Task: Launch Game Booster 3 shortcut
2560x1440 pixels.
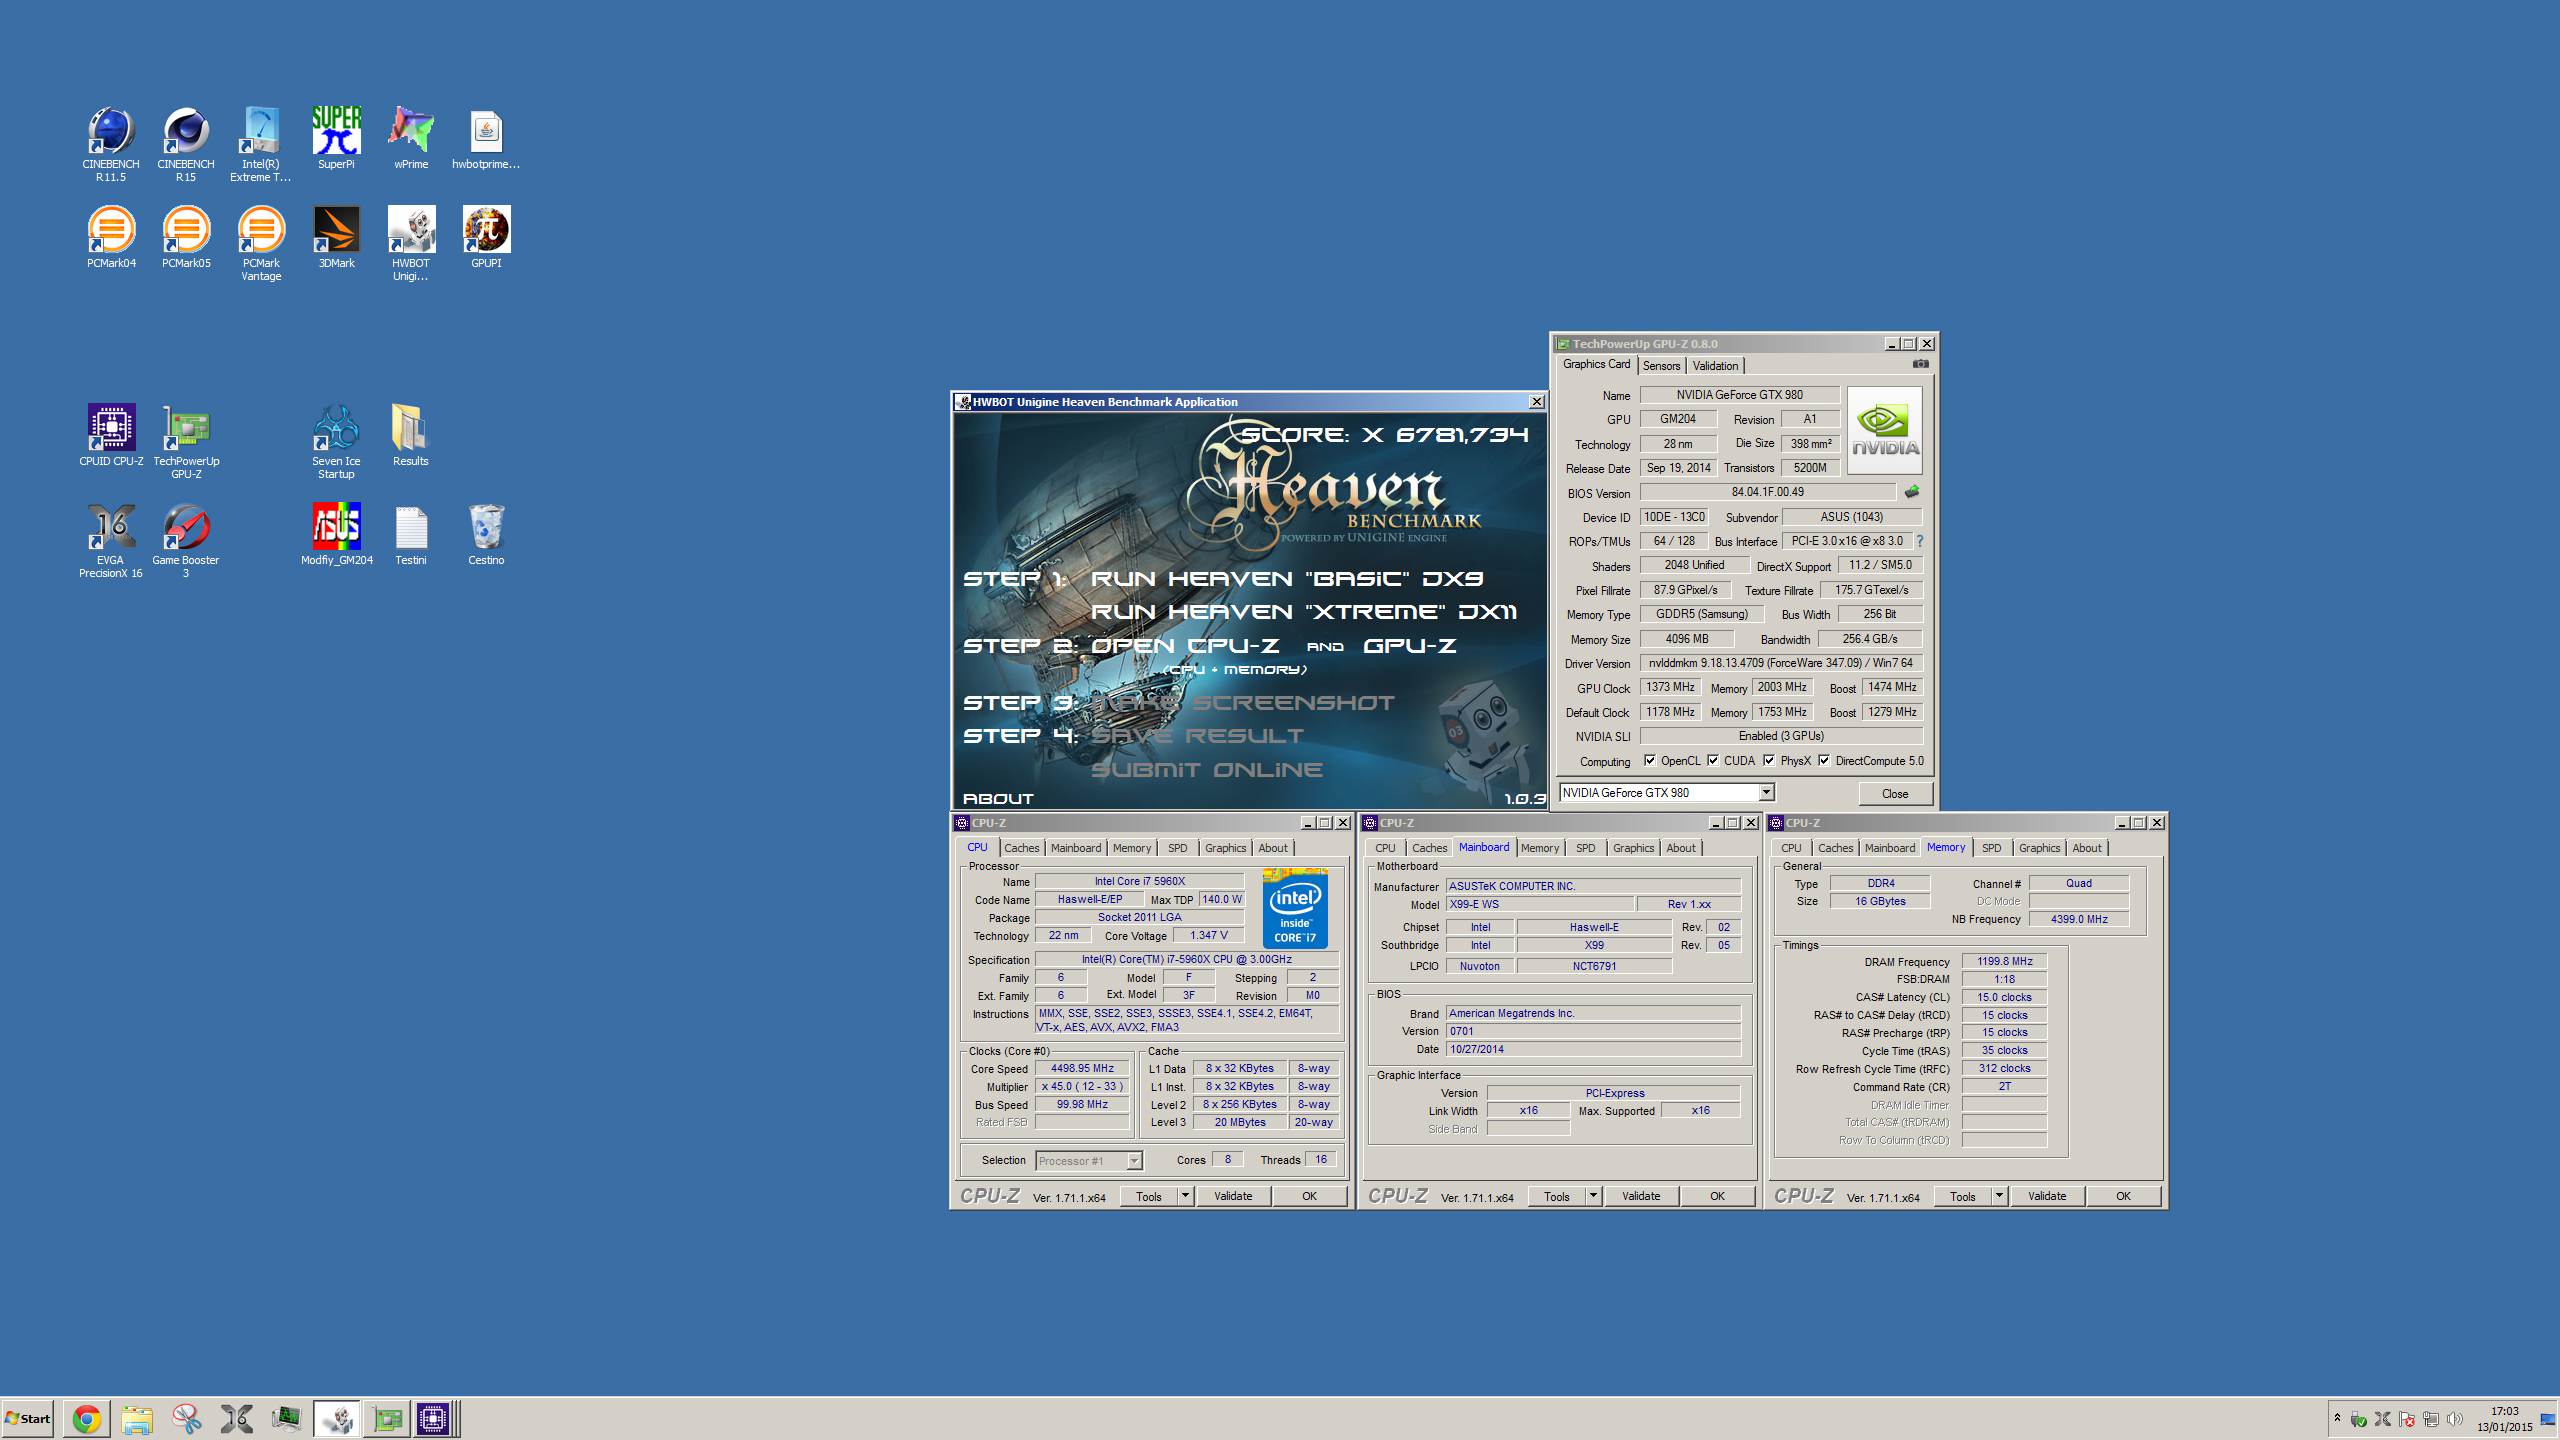Action: click(x=186, y=541)
